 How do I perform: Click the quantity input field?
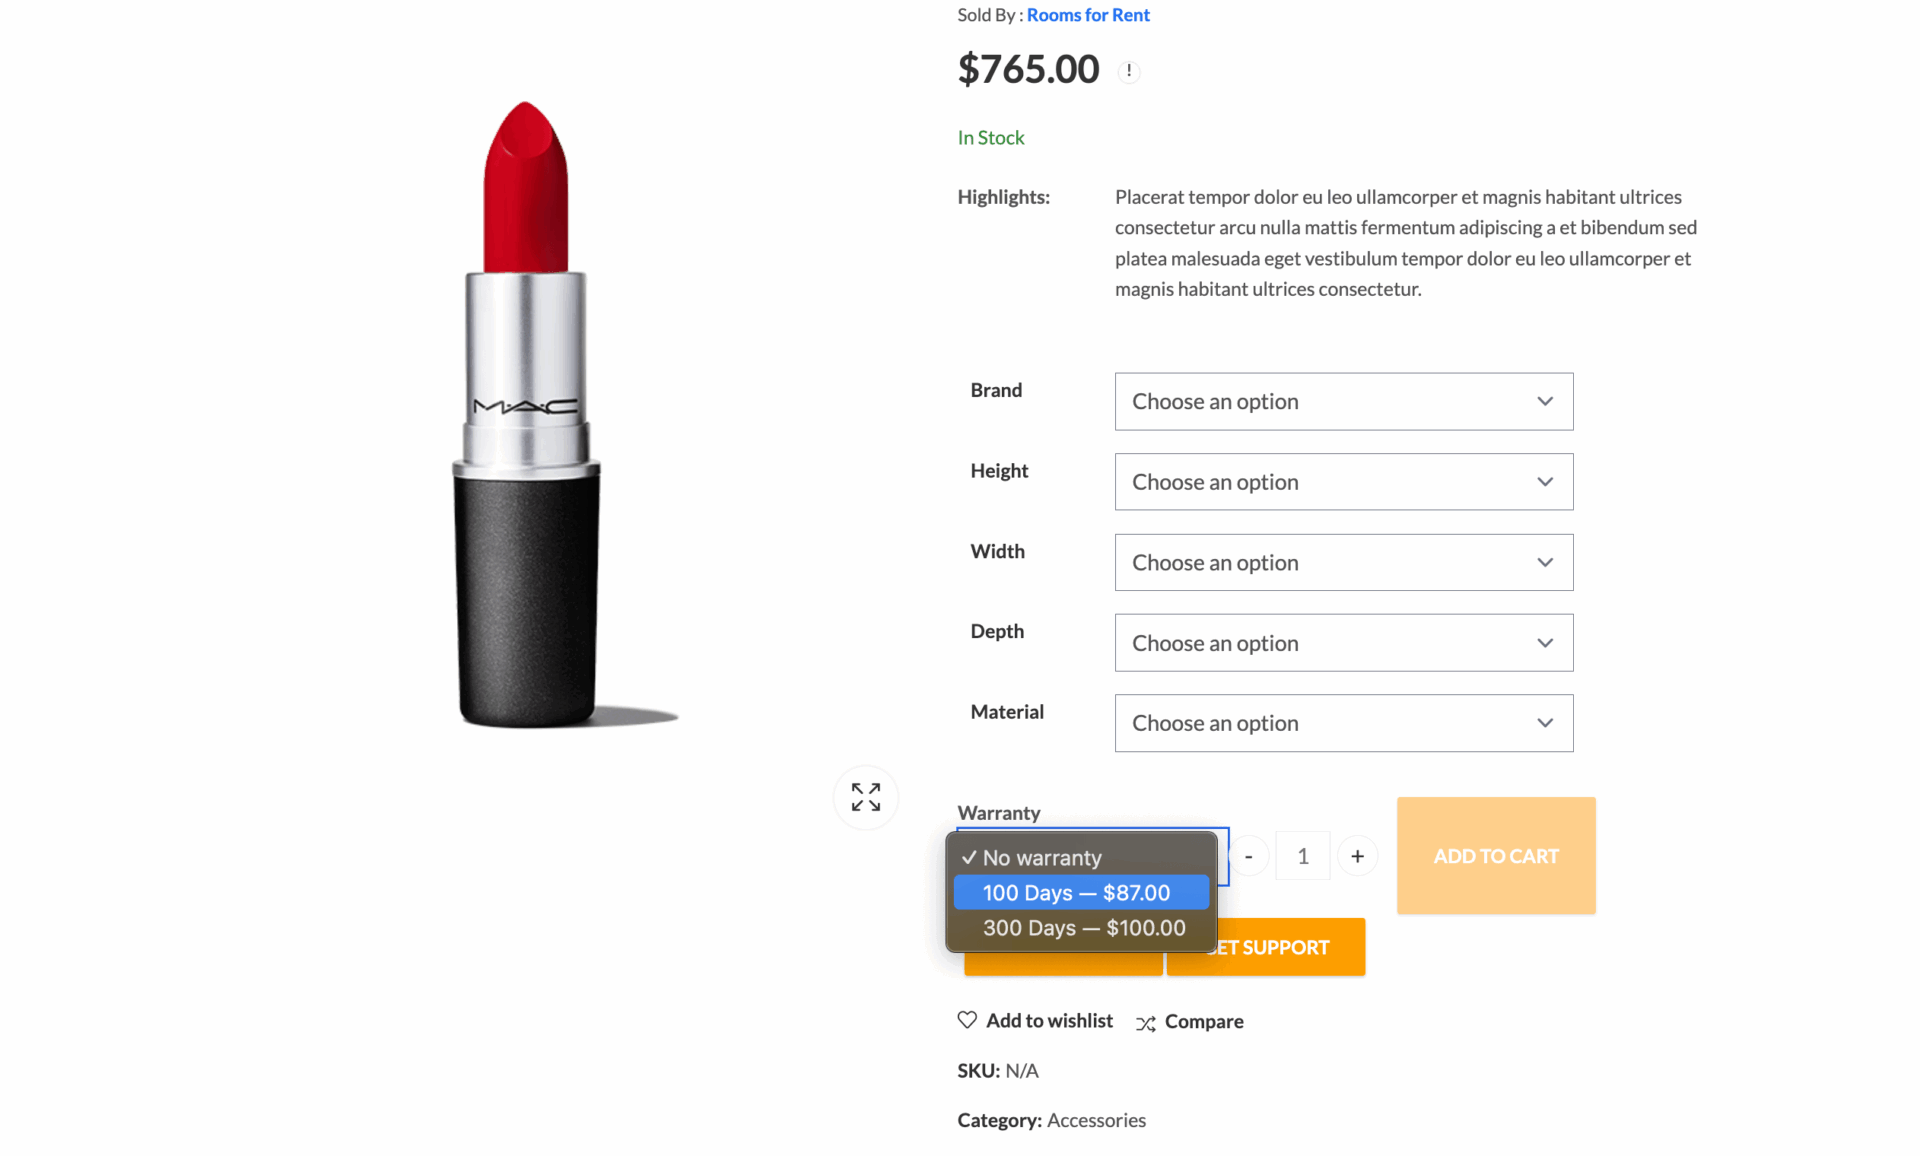[x=1303, y=856]
